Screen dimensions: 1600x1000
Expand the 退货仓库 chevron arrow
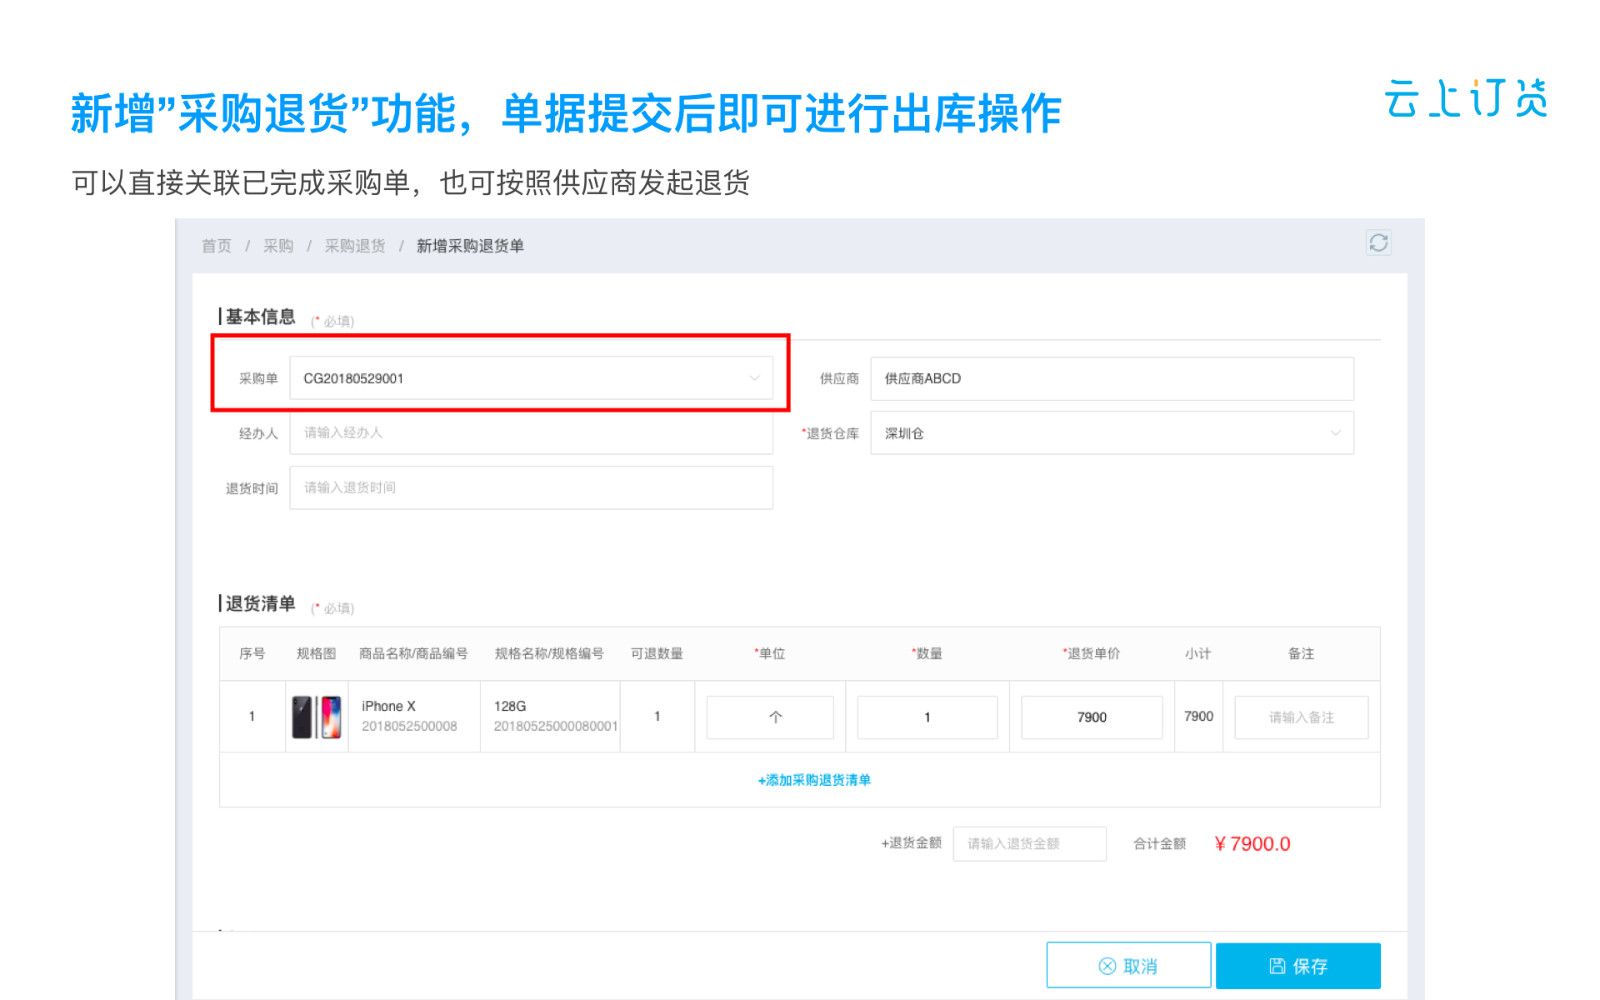pos(1335,433)
